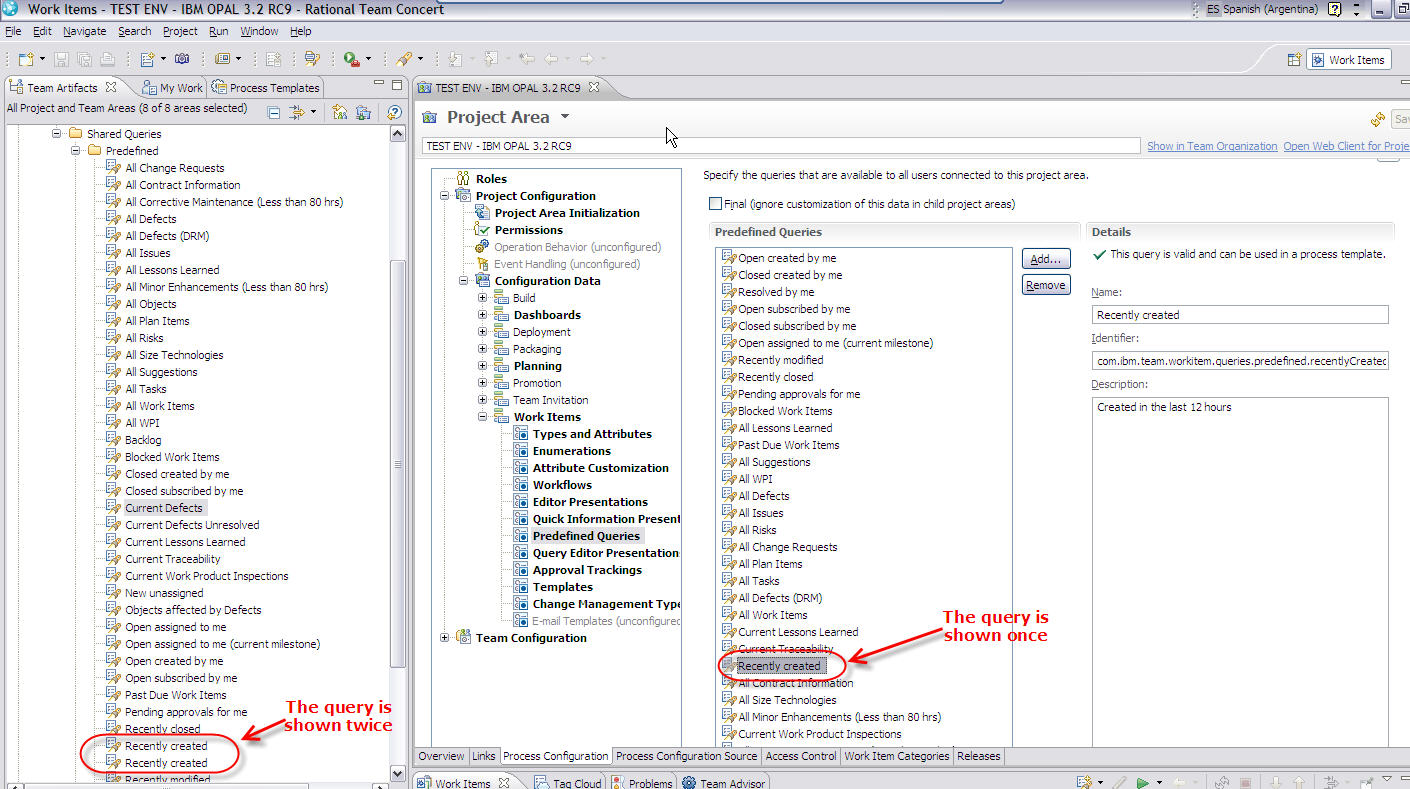Collapse the Shared Queries folder
This screenshot has height=789, width=1410.
[x=58, y=134]
